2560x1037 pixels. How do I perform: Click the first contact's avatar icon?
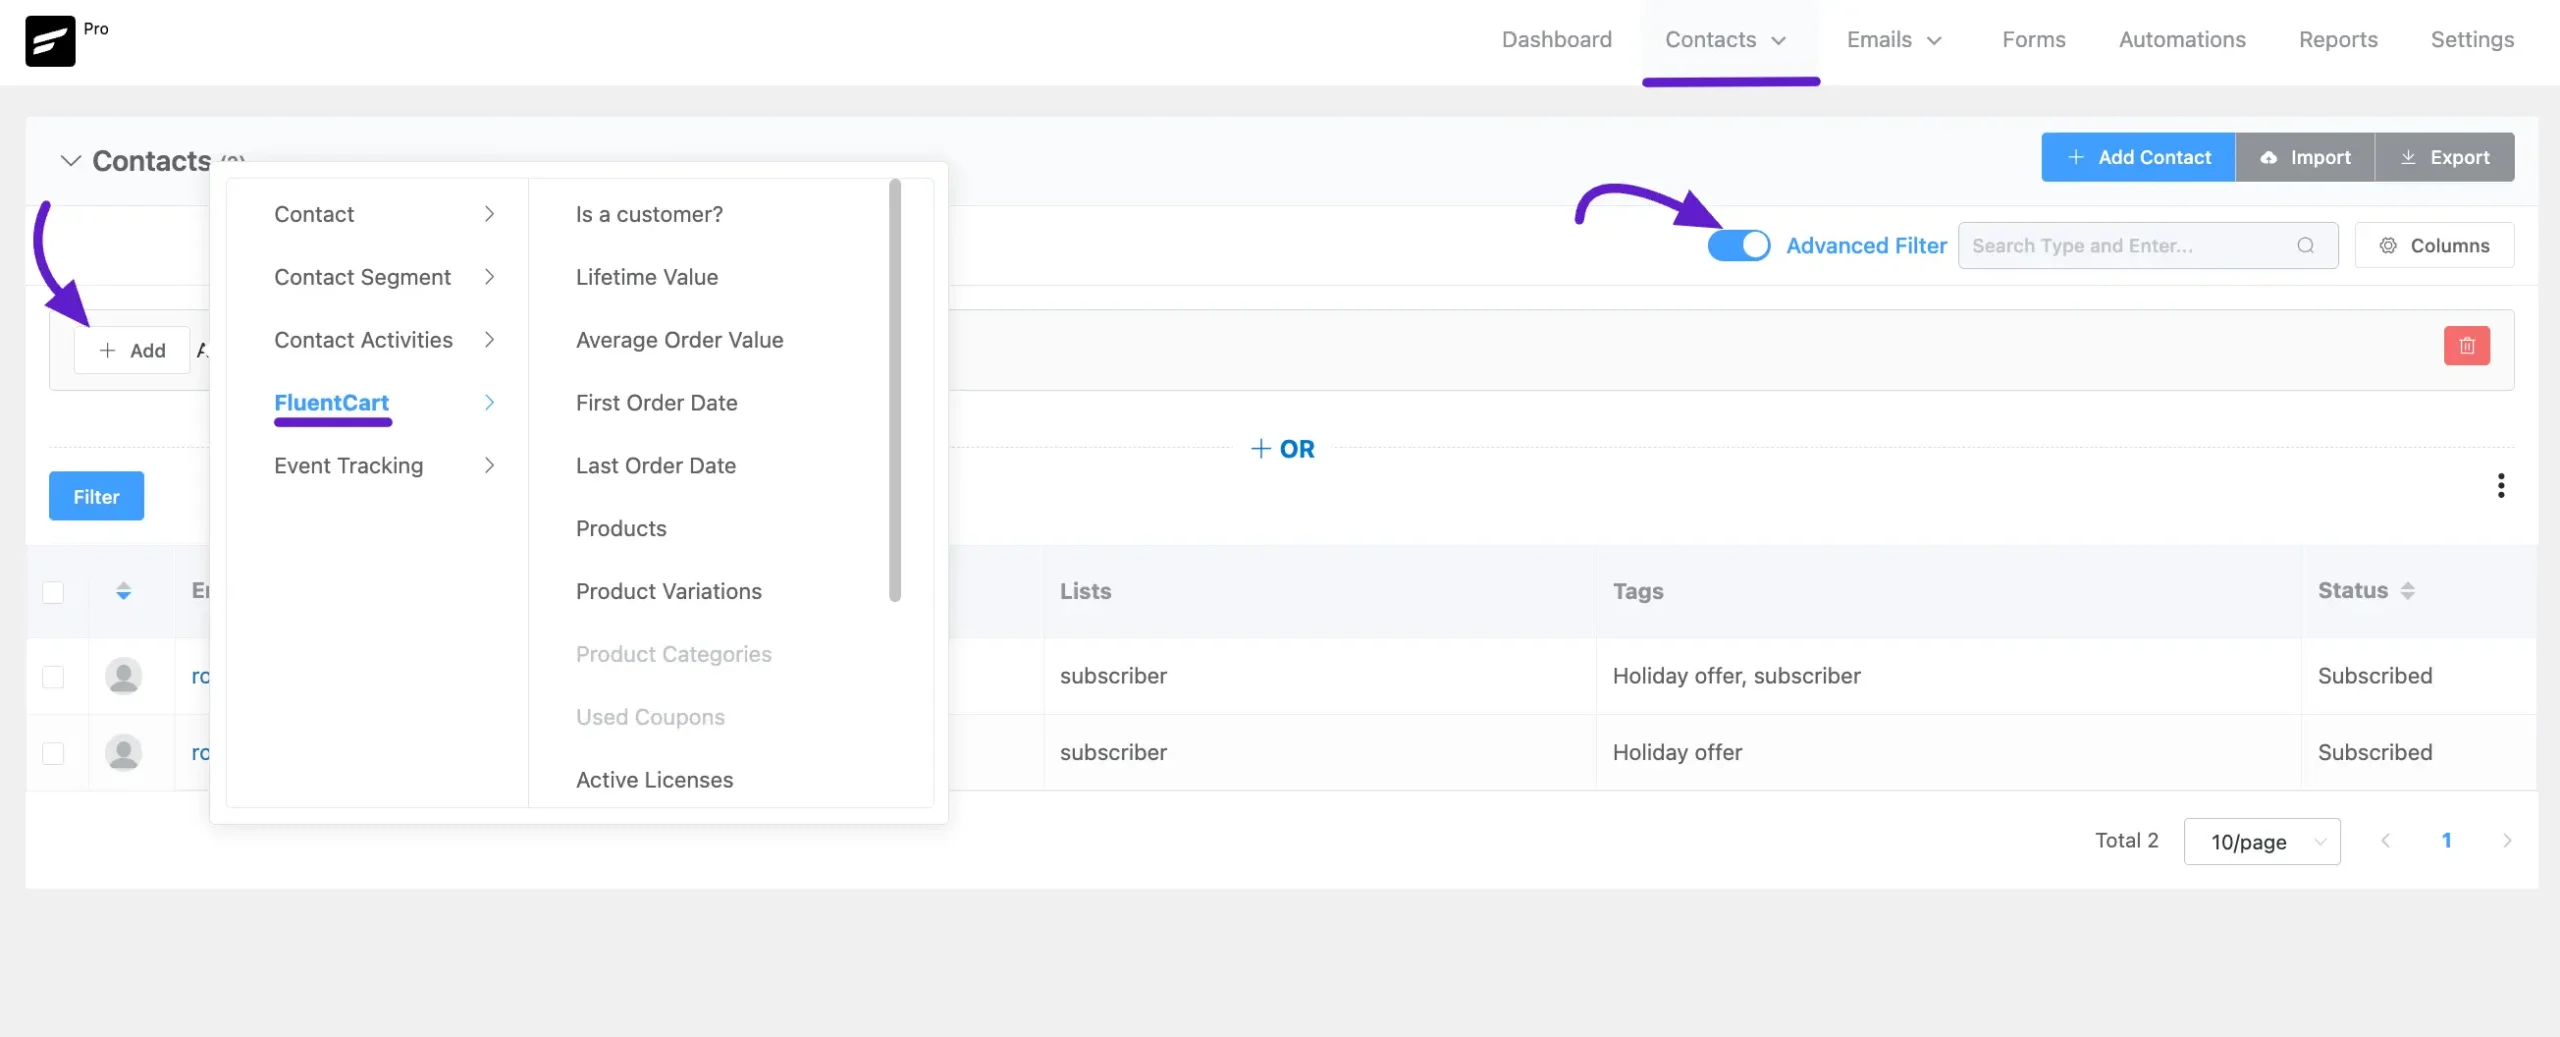click(123, 677)
